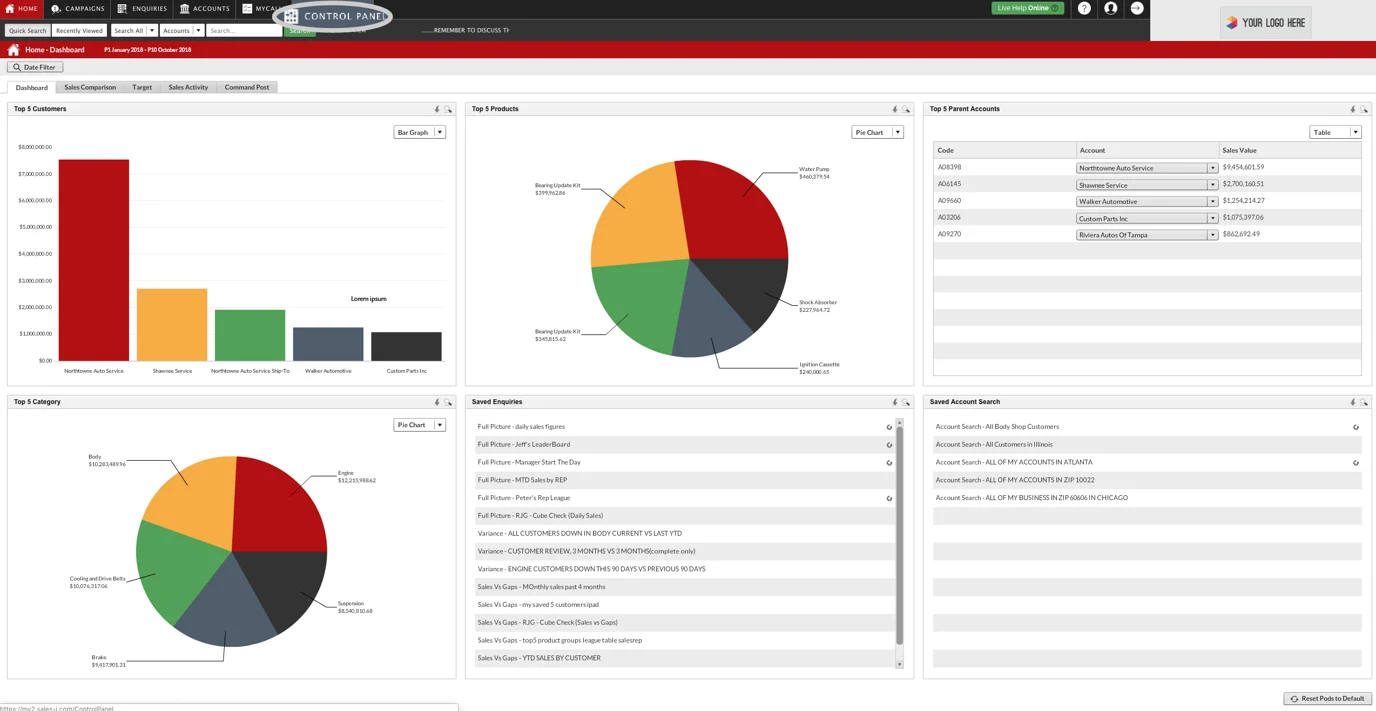Click the Your Logo Here image
The width and height of the screenshot is (1376, 711).
(1265, 22)
